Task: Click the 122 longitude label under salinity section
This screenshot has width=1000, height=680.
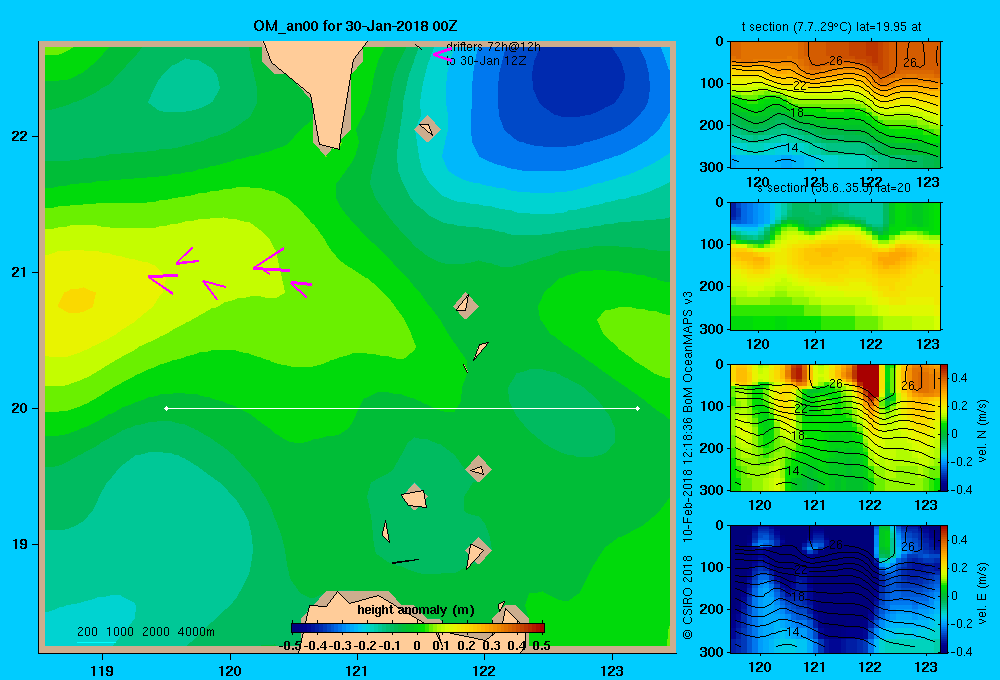Action: click(x=871, y=344)
